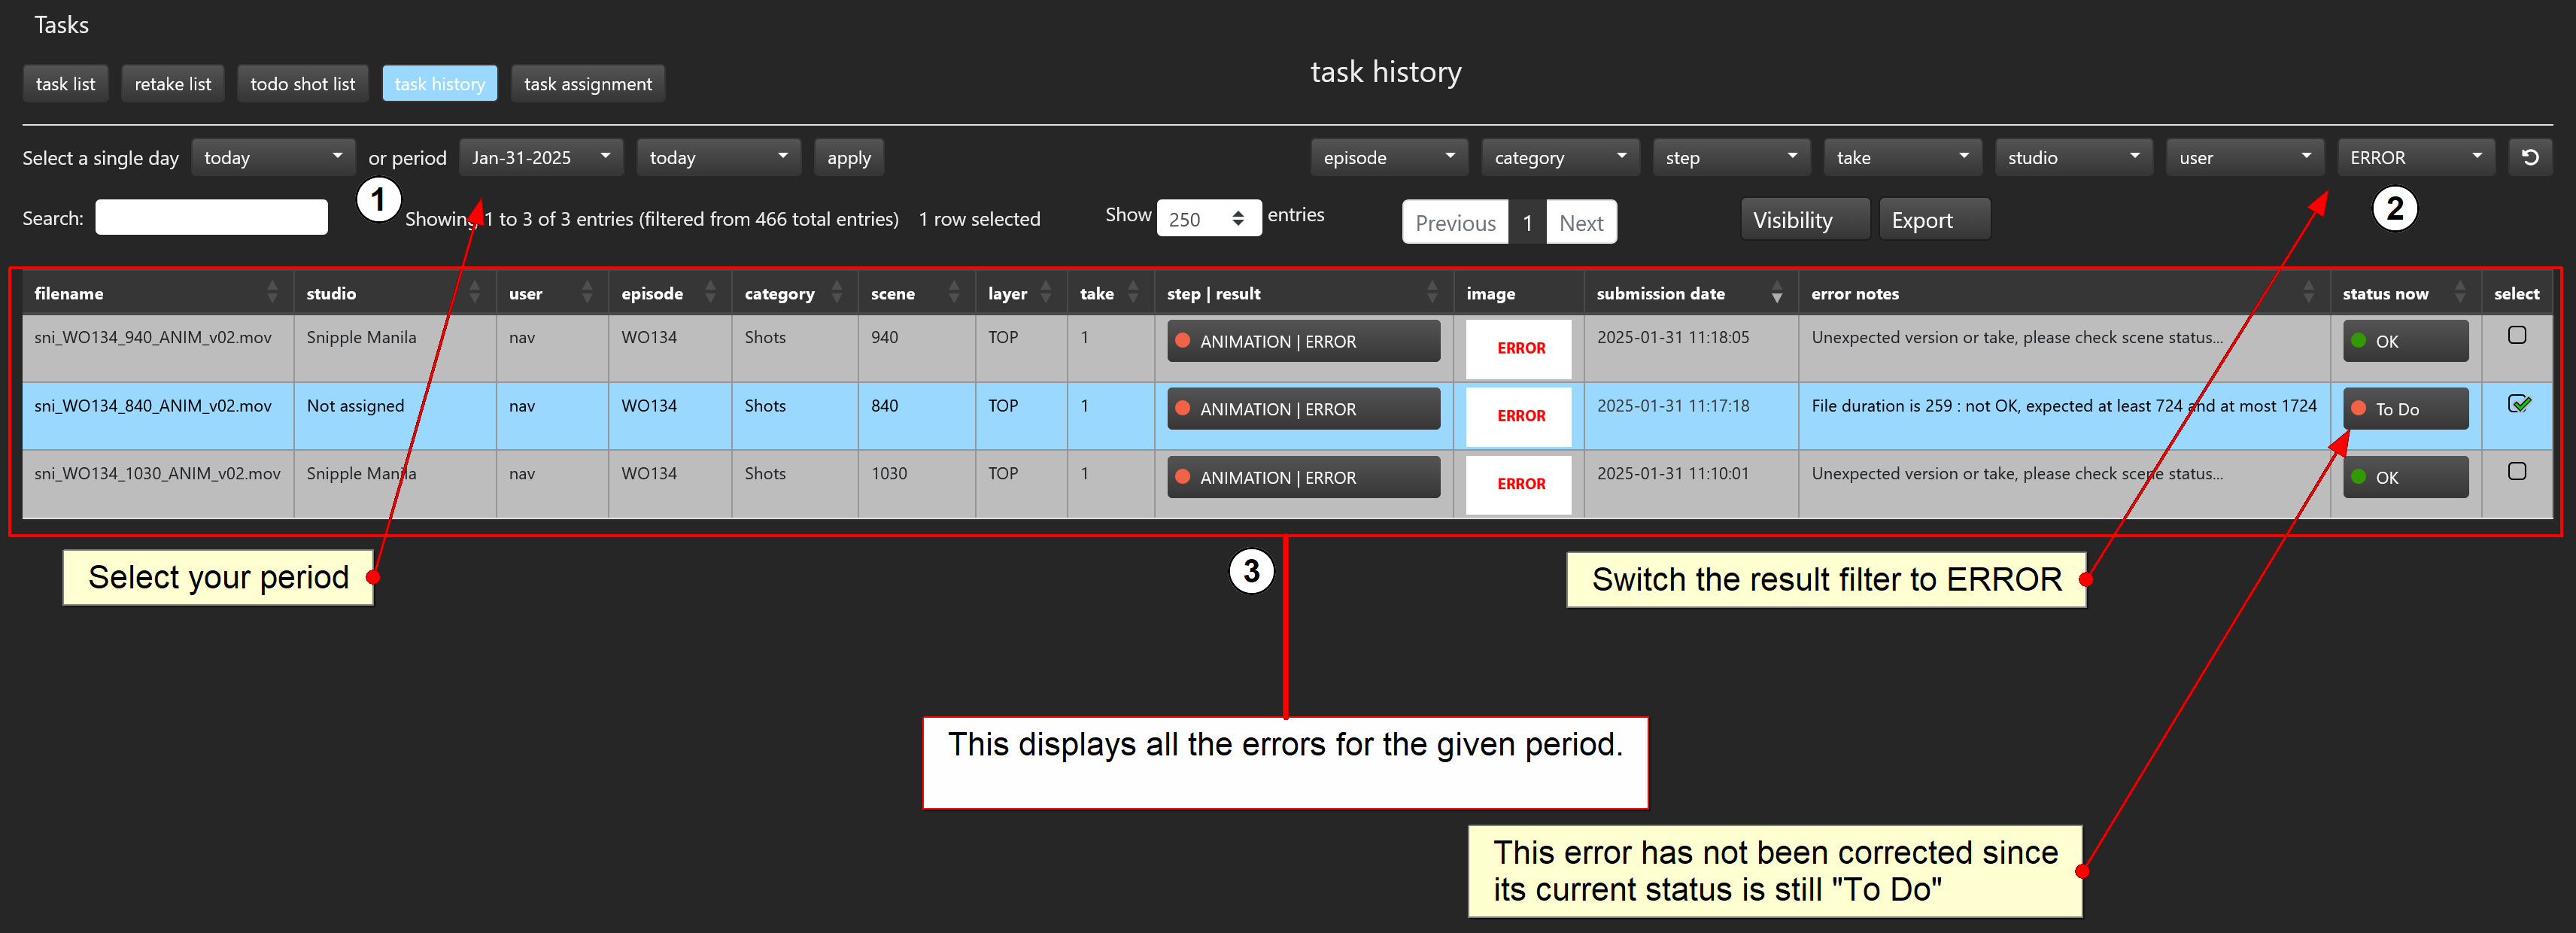Switch to the retake list tab
Image resolution: width=2576 pixels, height=933 pixels.
(172, 84)
